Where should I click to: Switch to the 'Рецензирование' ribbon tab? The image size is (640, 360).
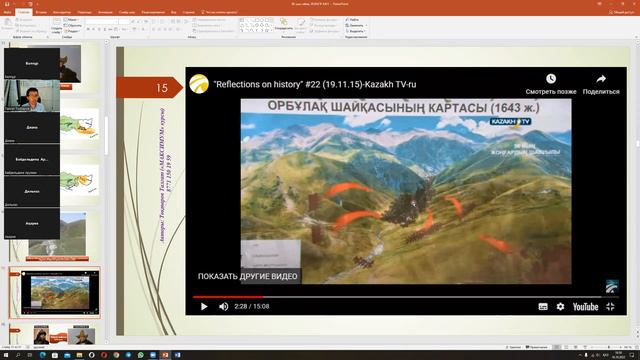pos(153,12)
